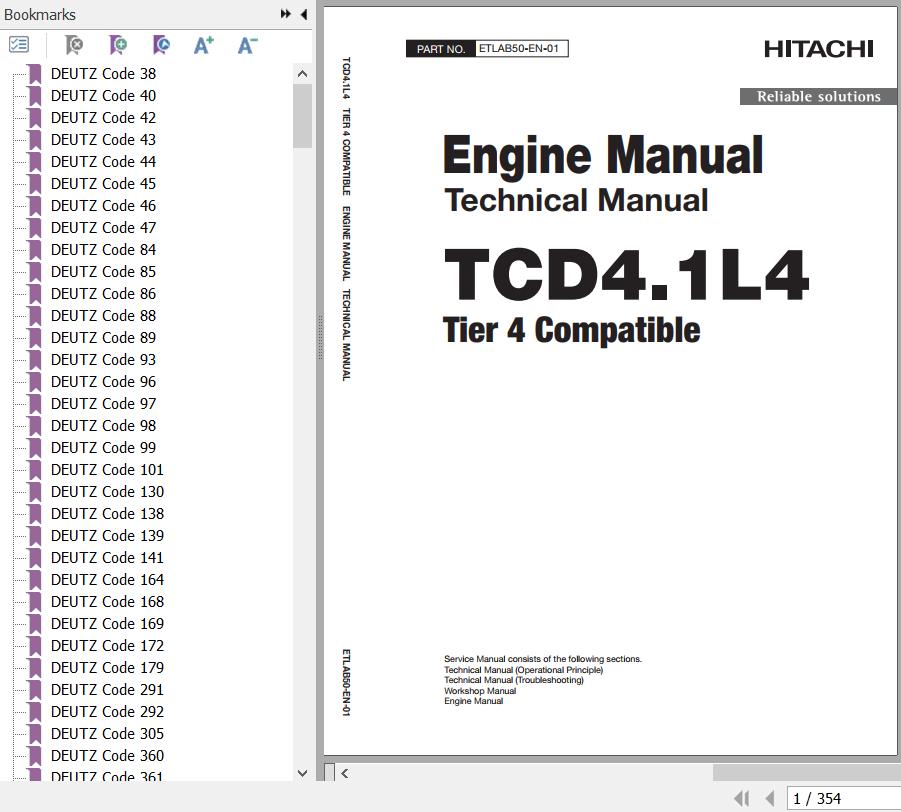Select the DEUTZ Code 43 bookmark
901x812 pixels.
click(103, 140)
